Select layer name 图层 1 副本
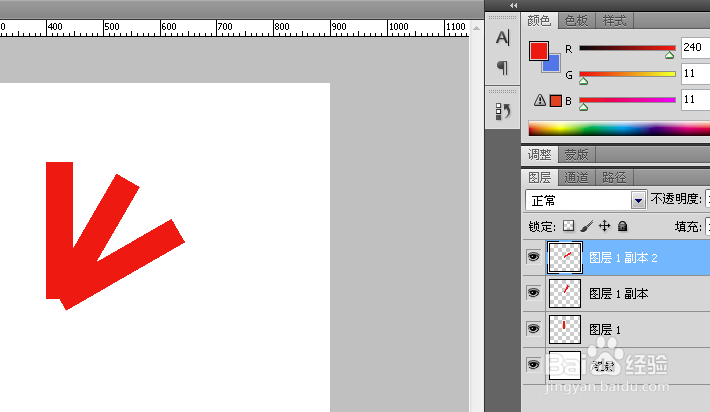Image resolution: width=710 pixels, height=412 pixels. pos(619,294)
